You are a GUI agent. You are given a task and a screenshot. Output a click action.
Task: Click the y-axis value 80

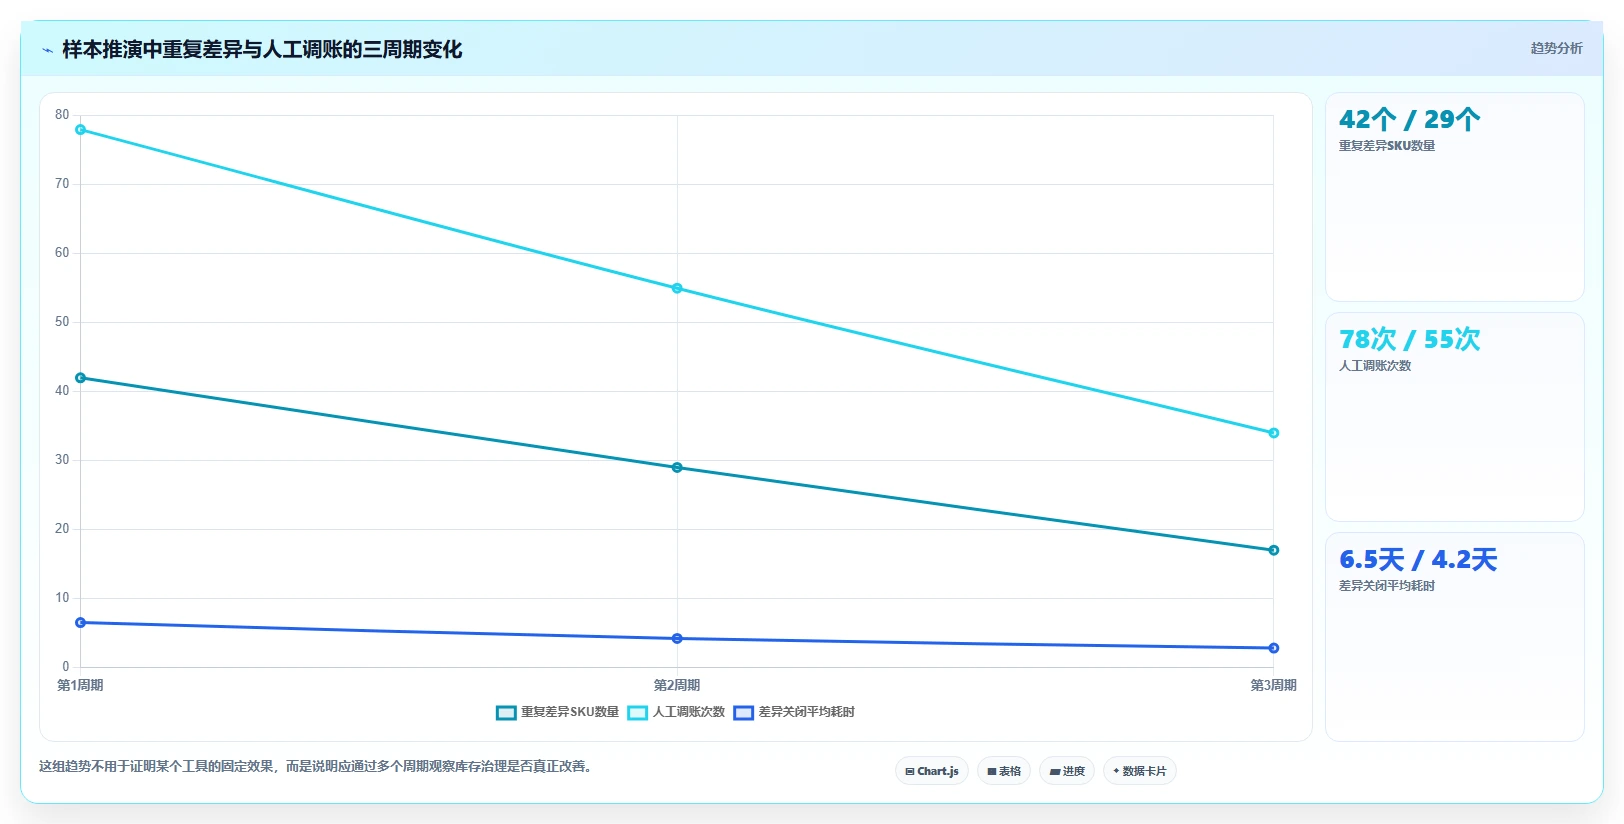(62, 115)
